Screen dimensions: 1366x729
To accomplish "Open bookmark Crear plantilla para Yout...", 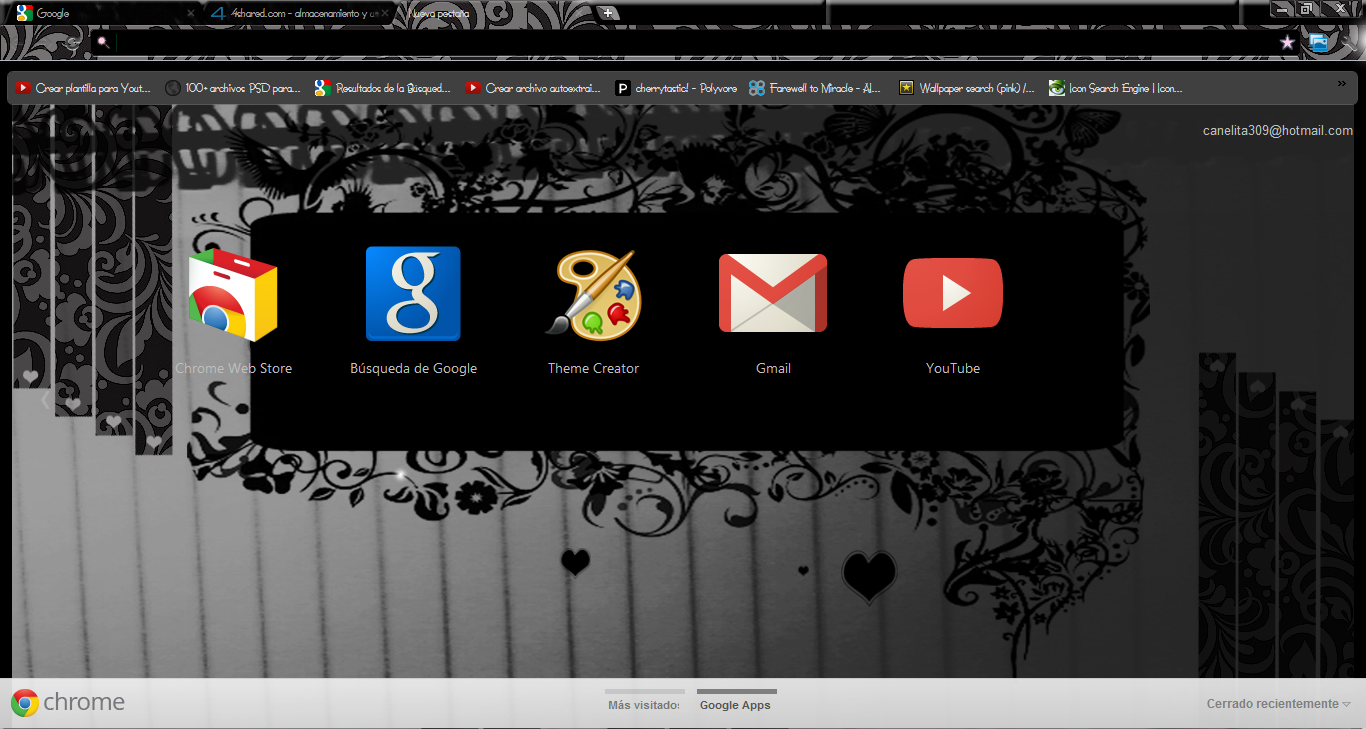I will 83,88.
